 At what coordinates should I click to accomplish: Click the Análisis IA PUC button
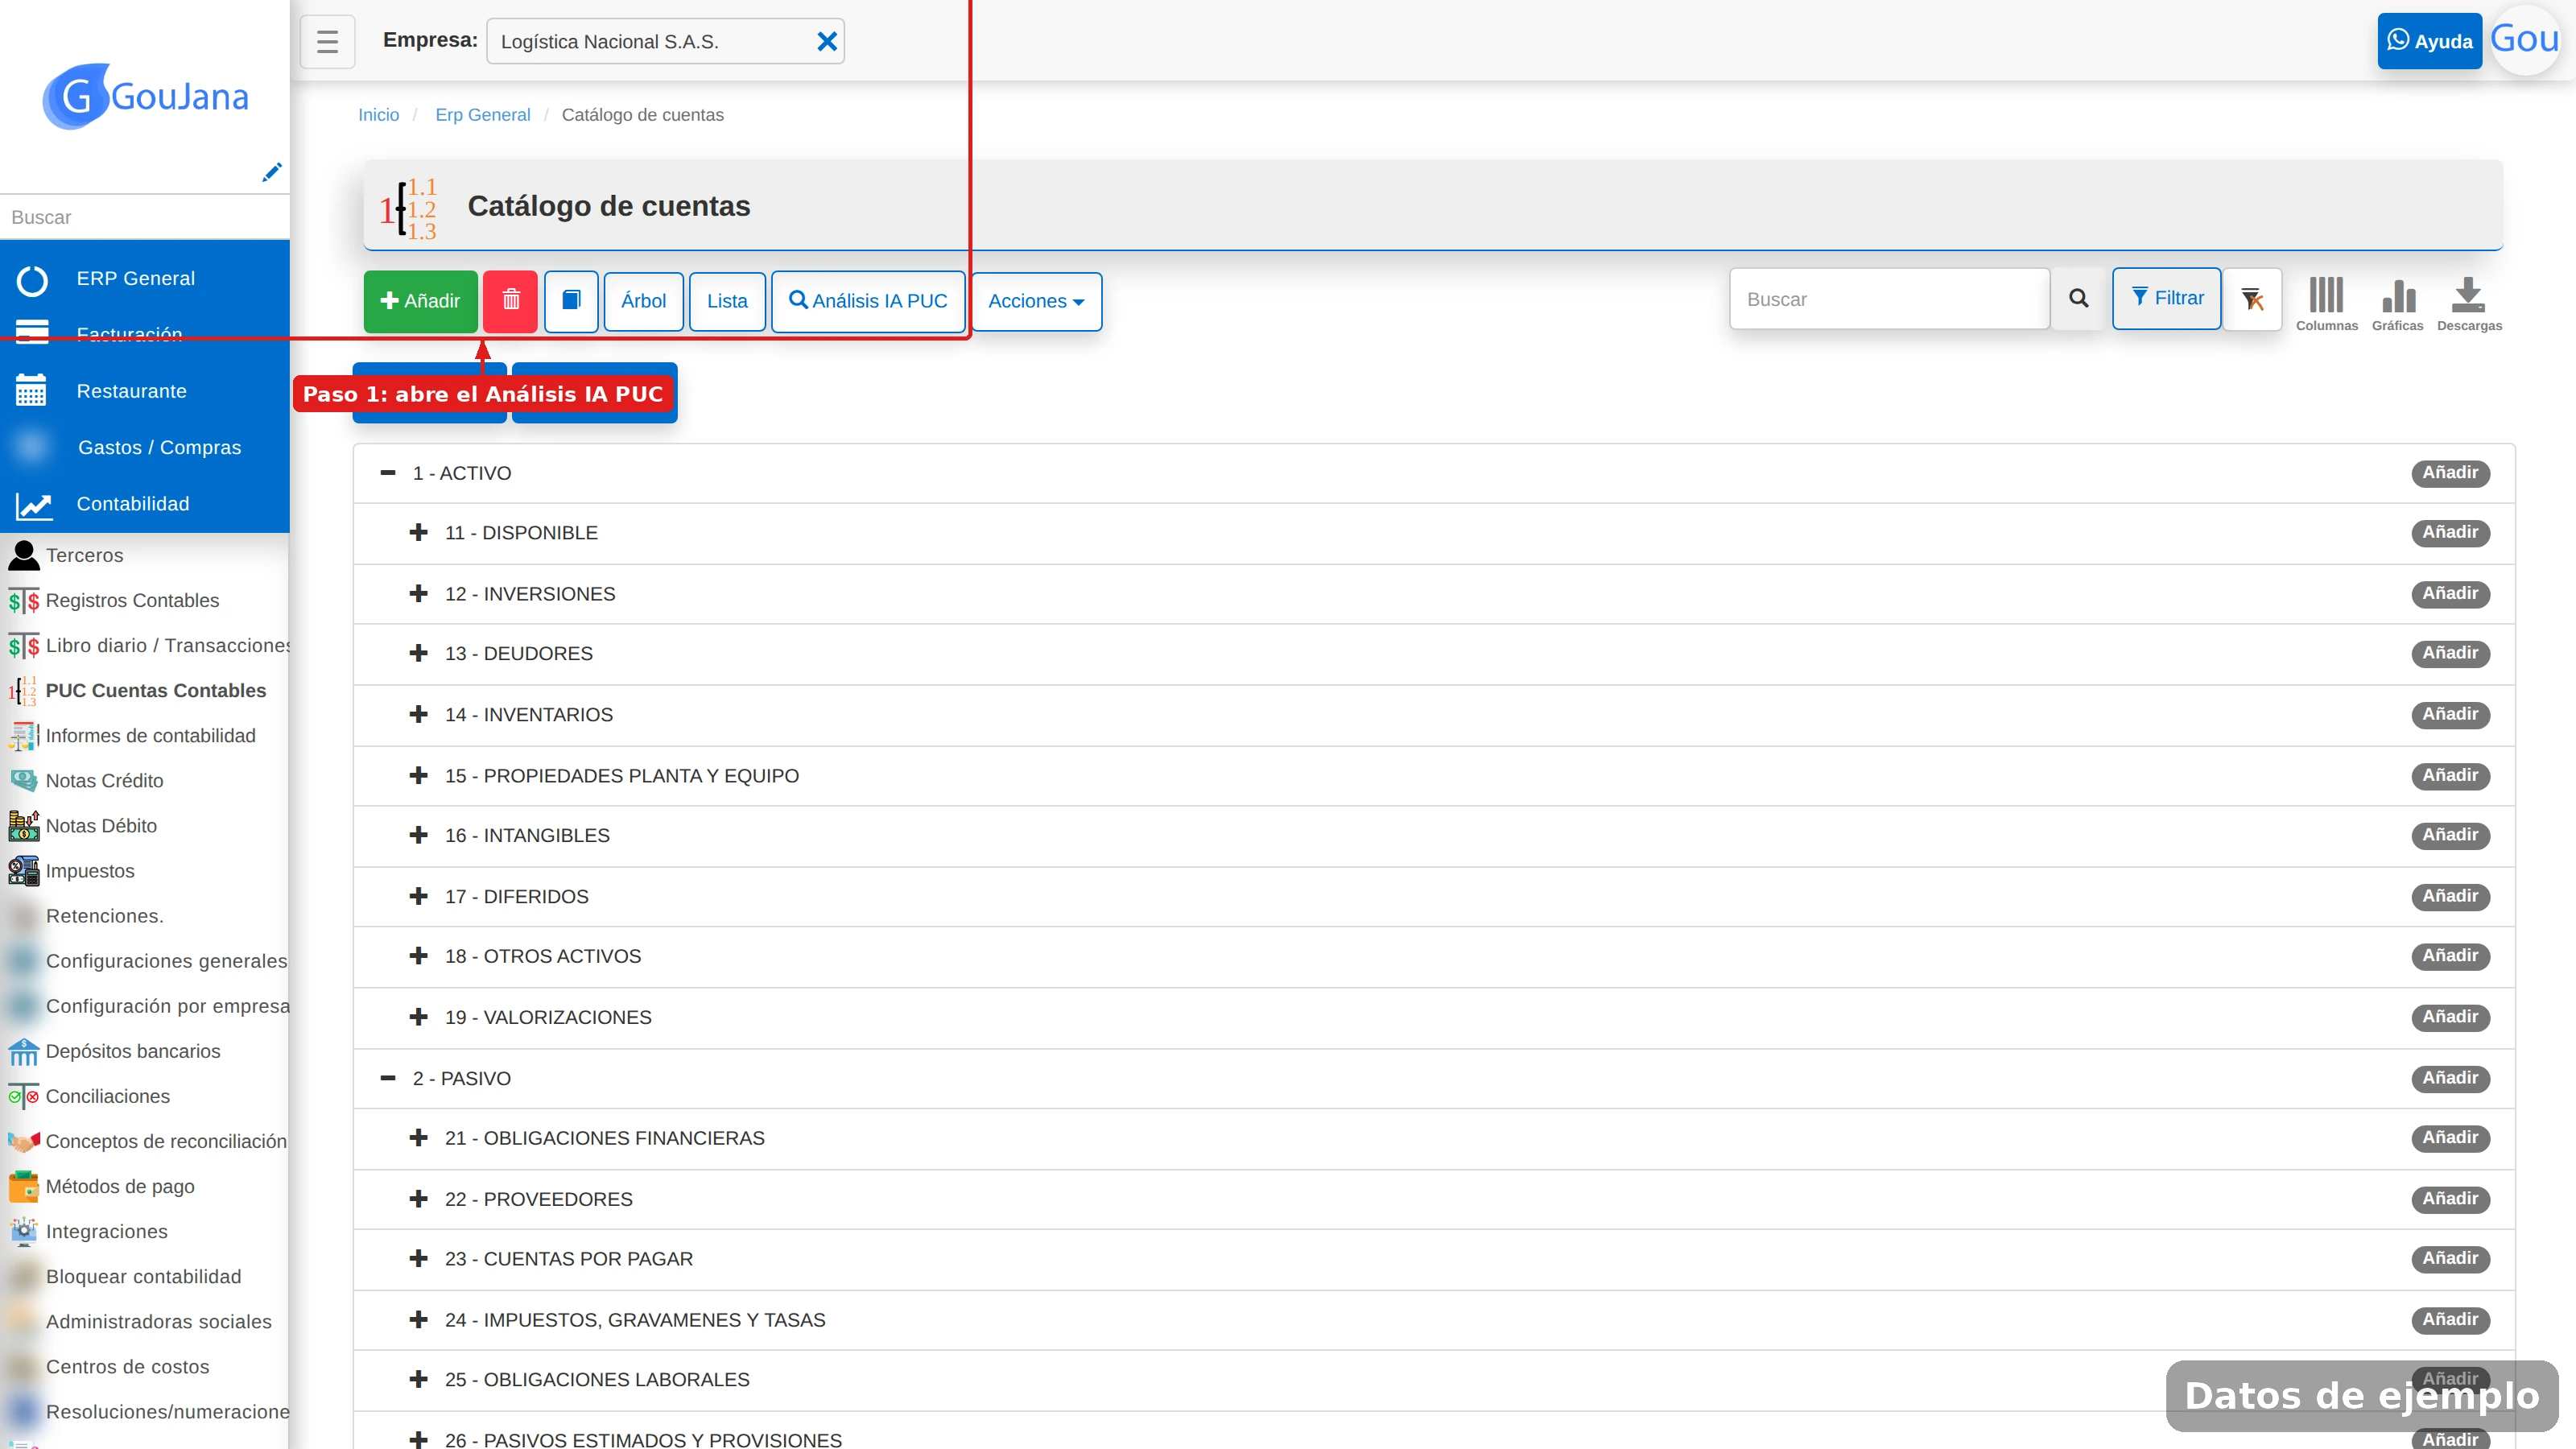click(x=868, y=300)
